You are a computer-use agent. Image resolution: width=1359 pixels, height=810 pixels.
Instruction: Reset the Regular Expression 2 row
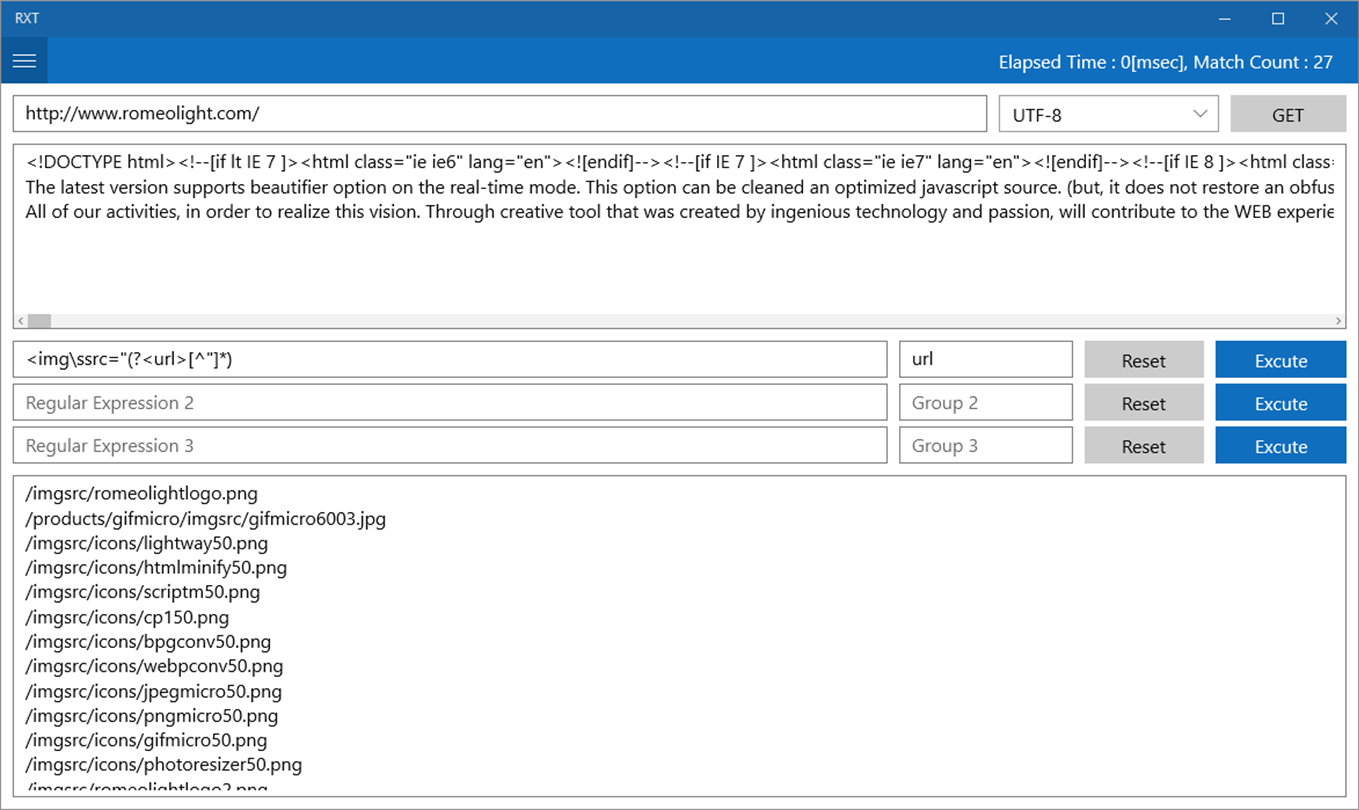tap(1144, 403)
